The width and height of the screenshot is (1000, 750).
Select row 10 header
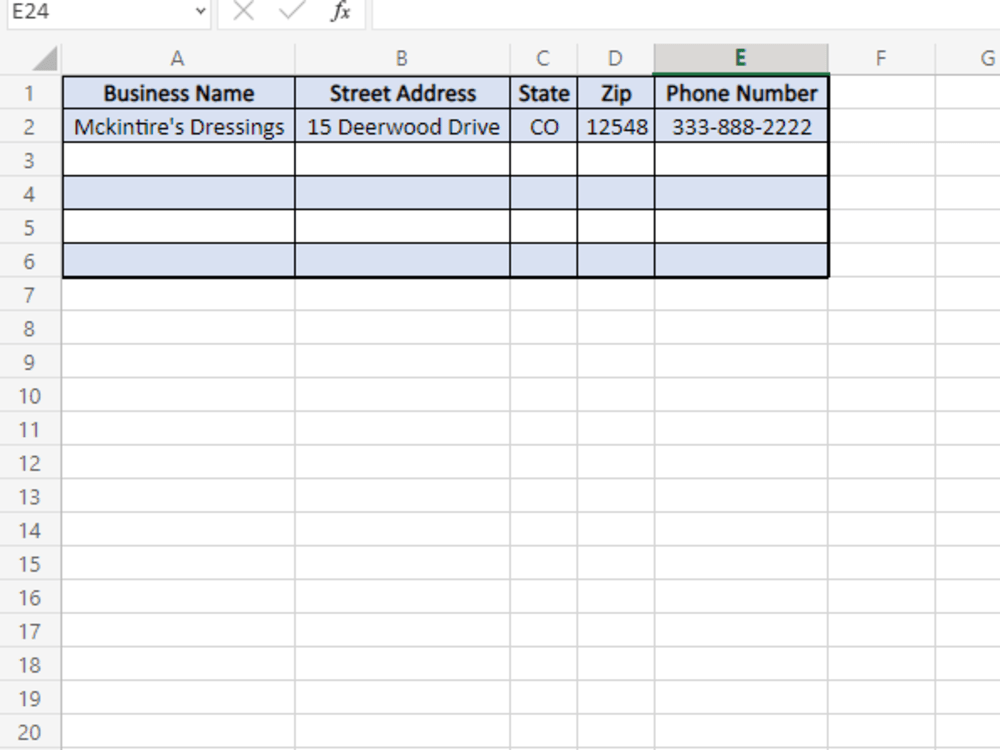pyautogui.click(x=29, y=396)
